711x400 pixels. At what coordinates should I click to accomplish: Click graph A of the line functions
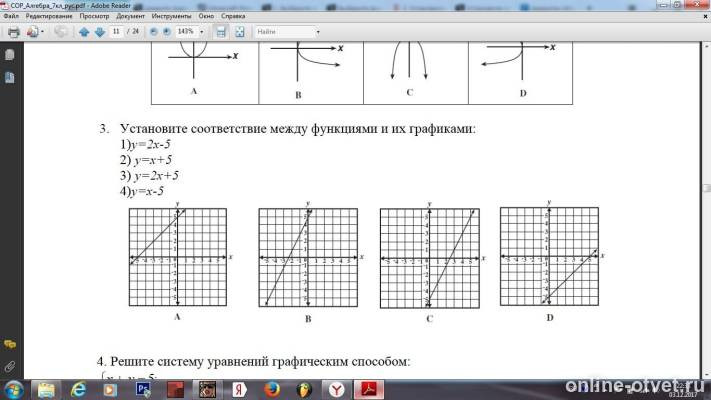(x=178, y=257)
